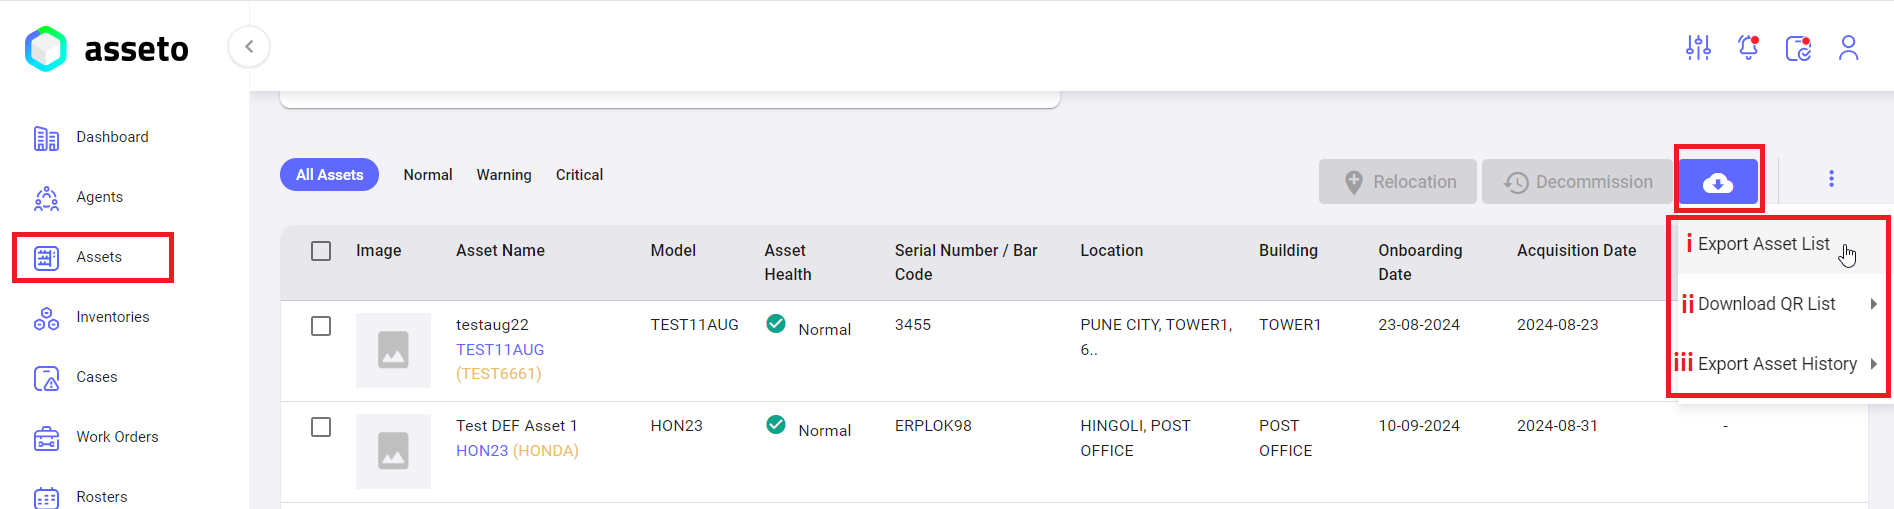Open Rosters from the sidebar

click(101, 497)
